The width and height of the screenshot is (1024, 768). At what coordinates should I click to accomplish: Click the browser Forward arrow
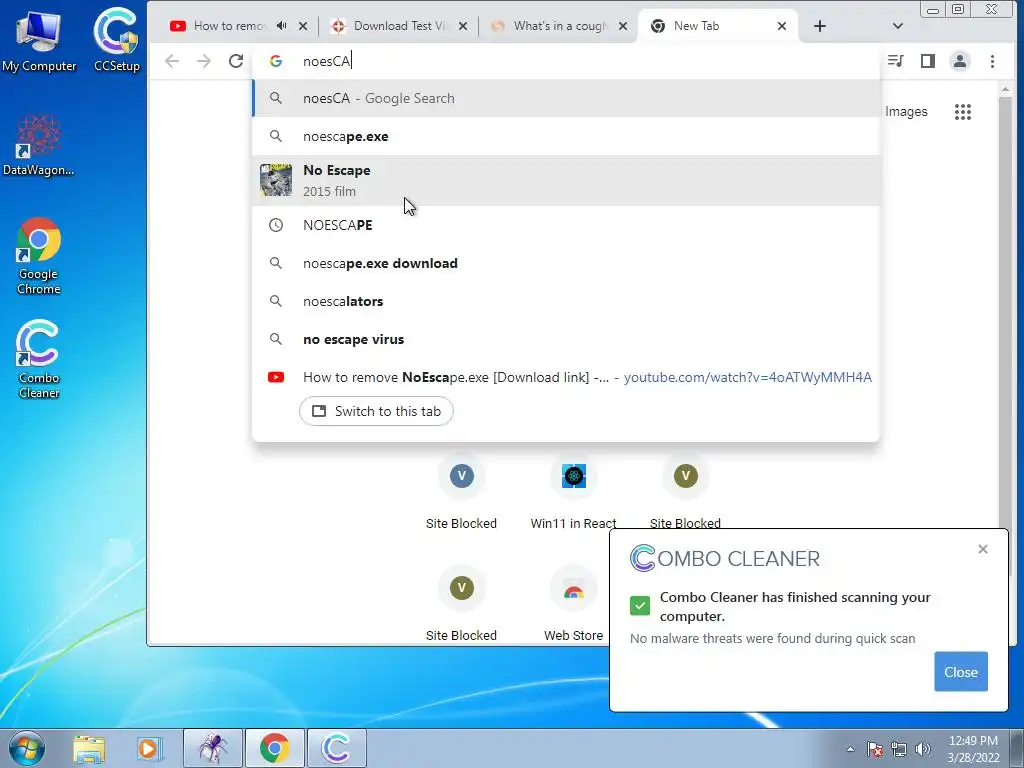(204, 61)
